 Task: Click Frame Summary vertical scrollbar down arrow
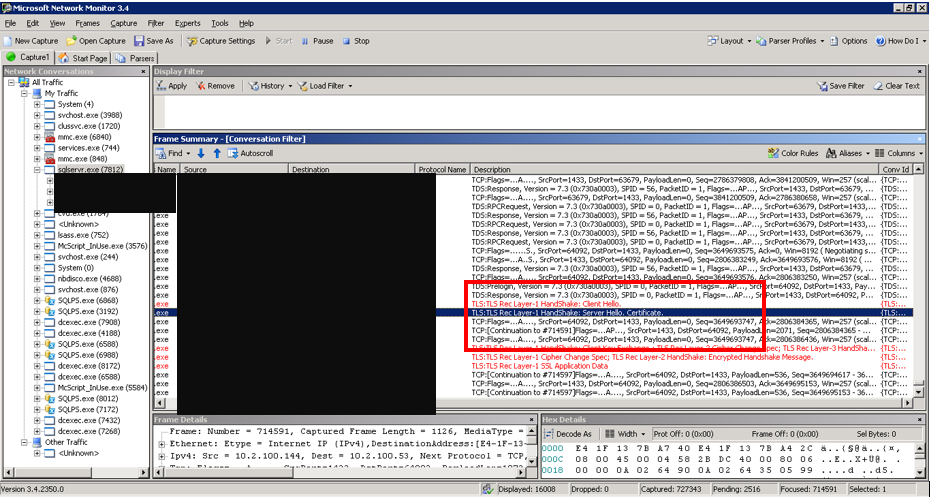tap(919, 392)
